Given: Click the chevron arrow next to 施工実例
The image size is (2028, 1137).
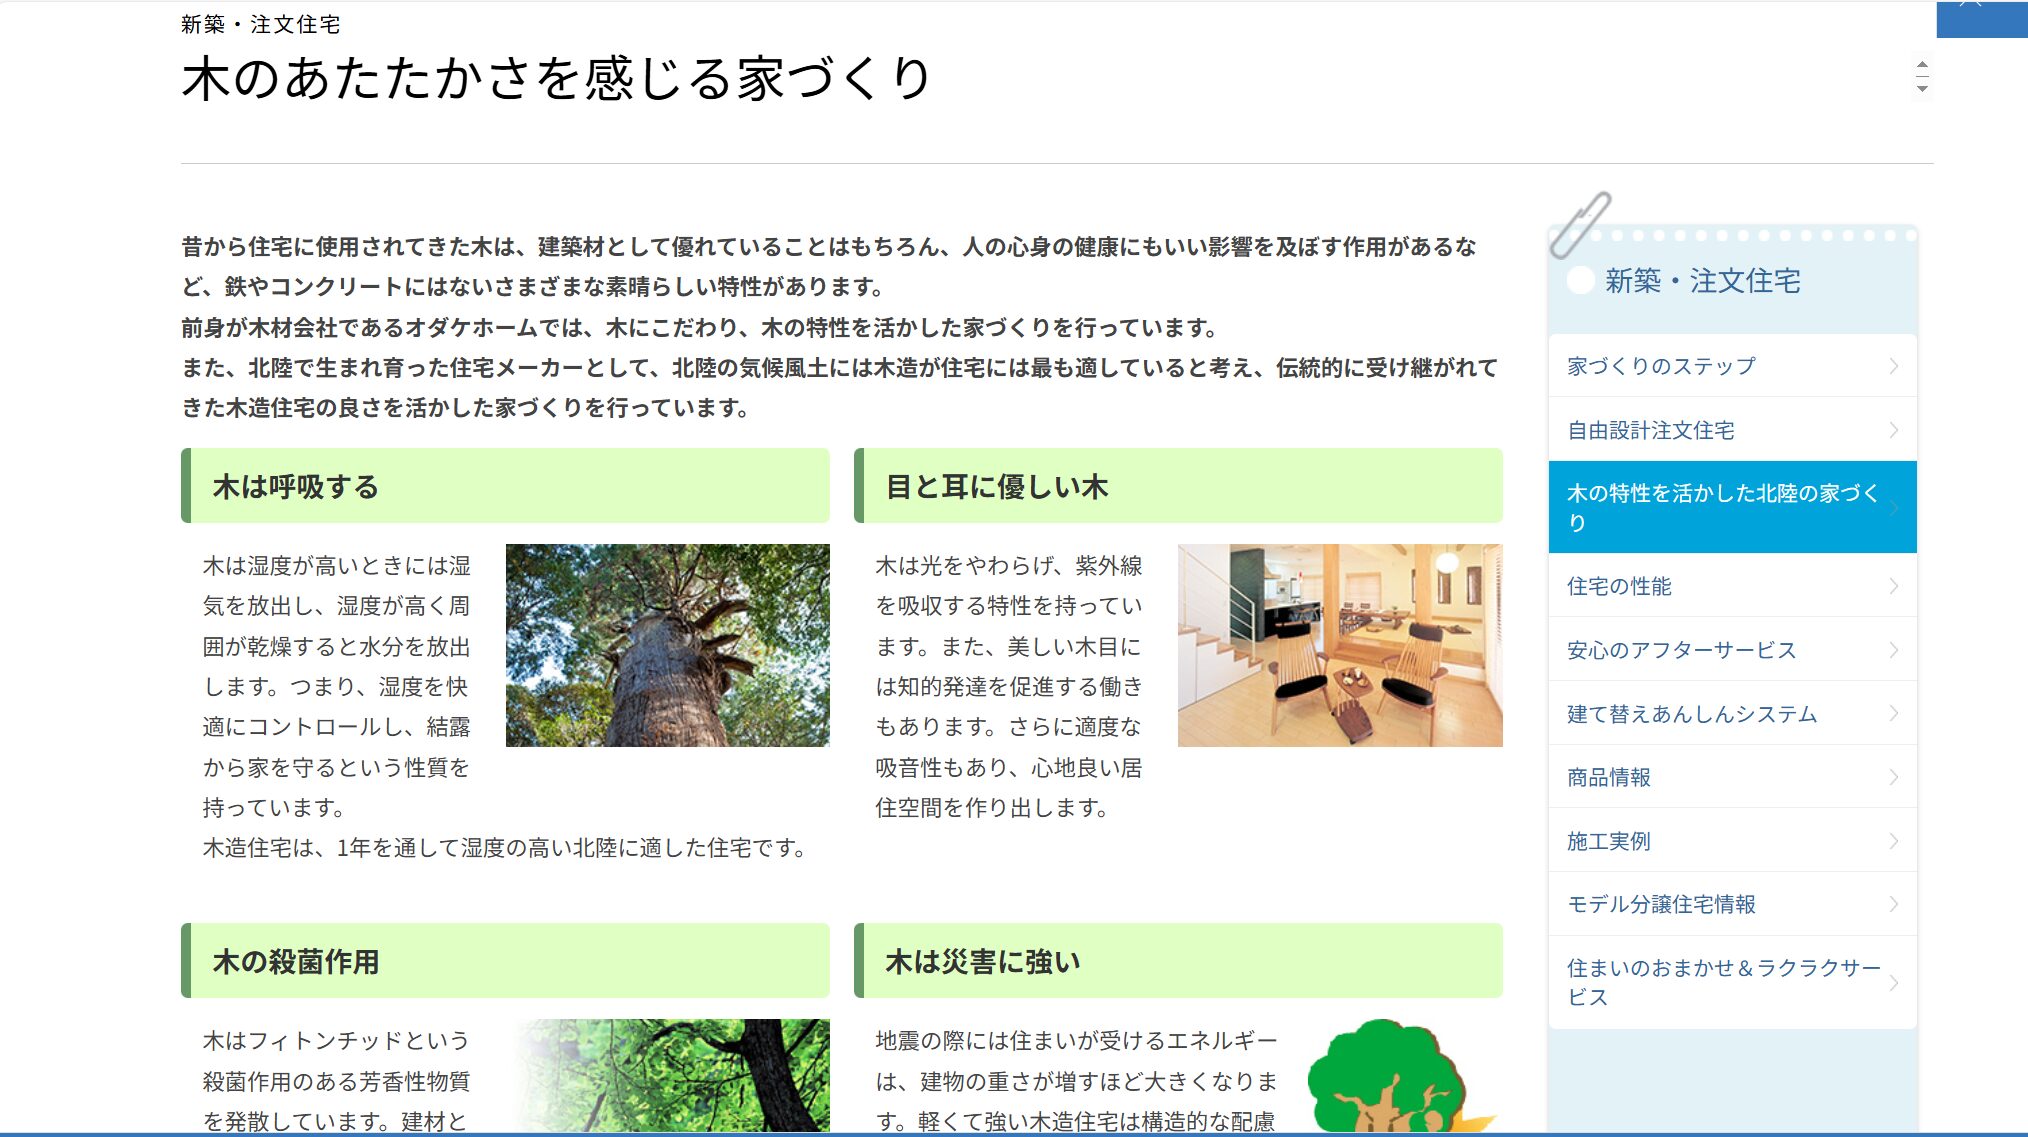Looking at the screenshot, I should pyautogui.click(x=1893, y=841).
